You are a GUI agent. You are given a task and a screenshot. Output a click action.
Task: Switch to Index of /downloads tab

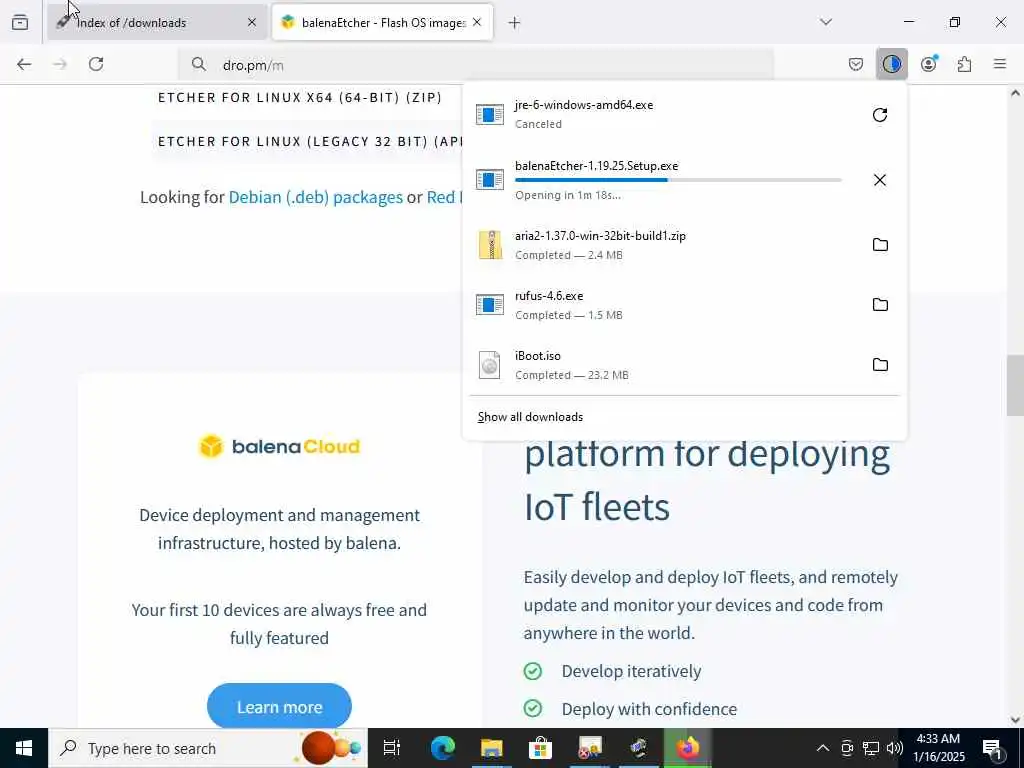157,22
